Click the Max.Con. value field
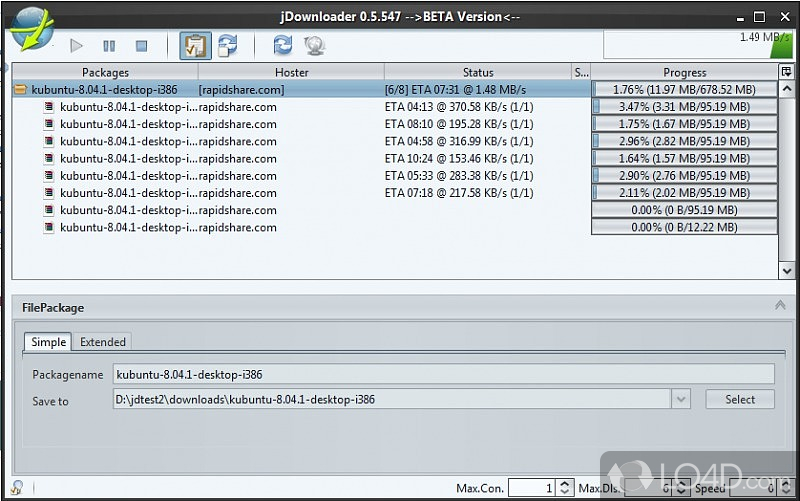This screenshot has width=800, height=501. (x=532, y=488)
